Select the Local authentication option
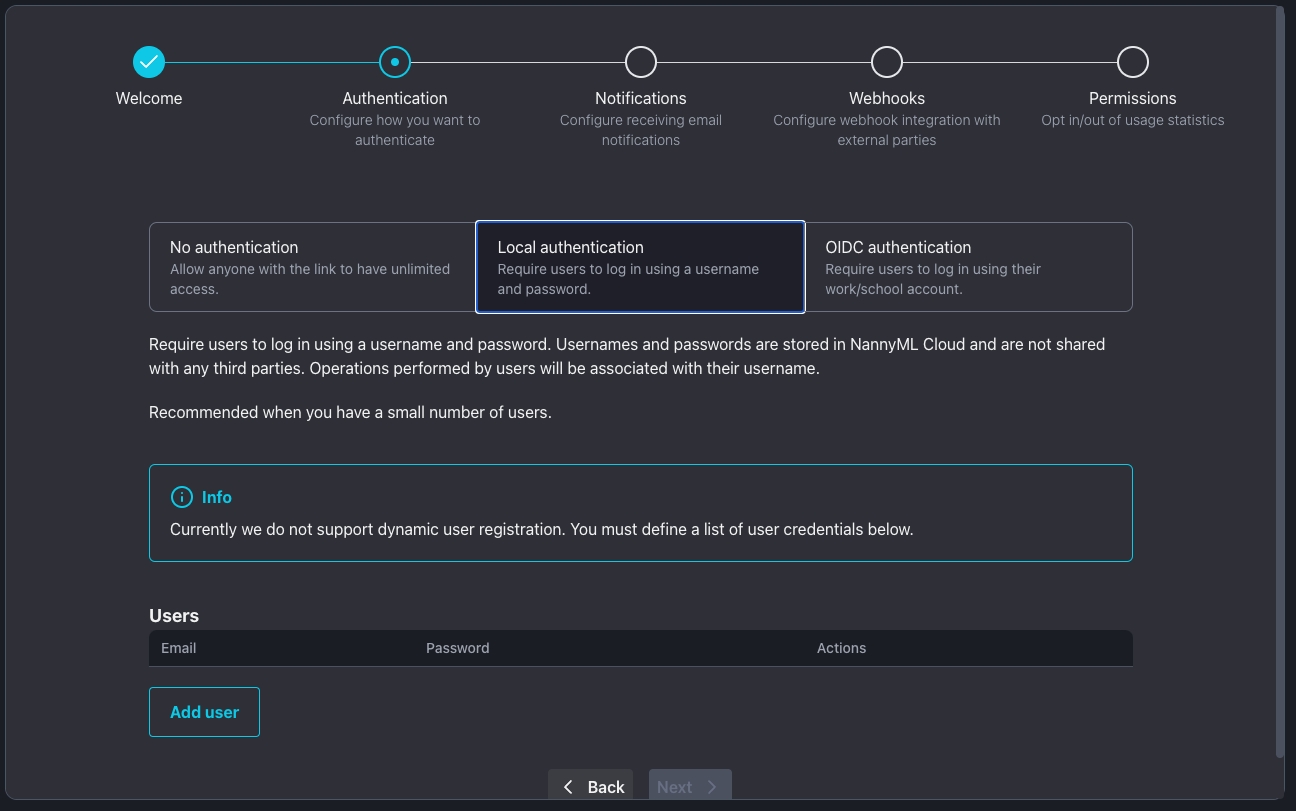1296x811 pixels. [x=640, y=267]
